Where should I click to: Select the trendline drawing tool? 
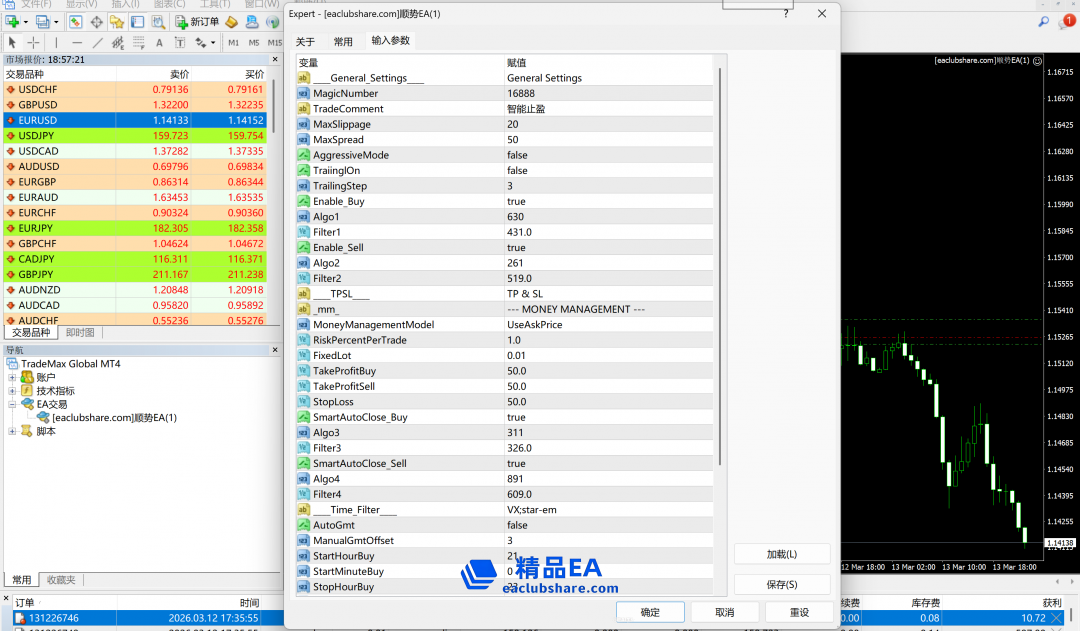97,43
